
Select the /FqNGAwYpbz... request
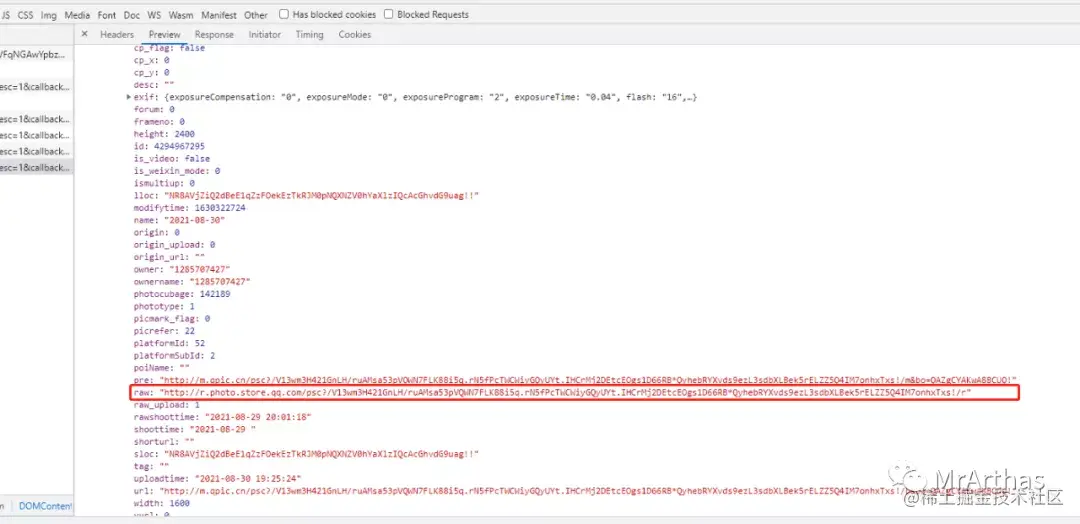[x=36, y=54]
